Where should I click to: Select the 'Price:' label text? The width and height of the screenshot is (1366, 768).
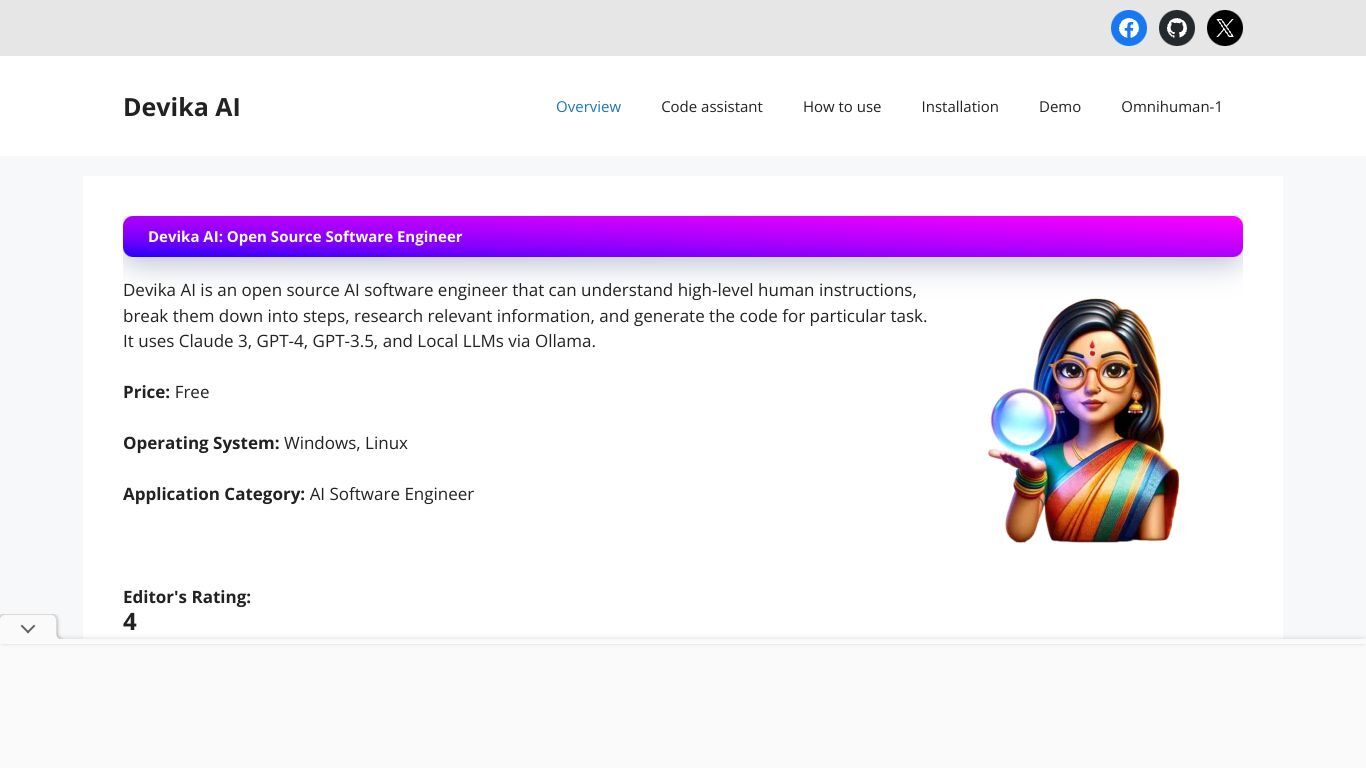point(146,392)
